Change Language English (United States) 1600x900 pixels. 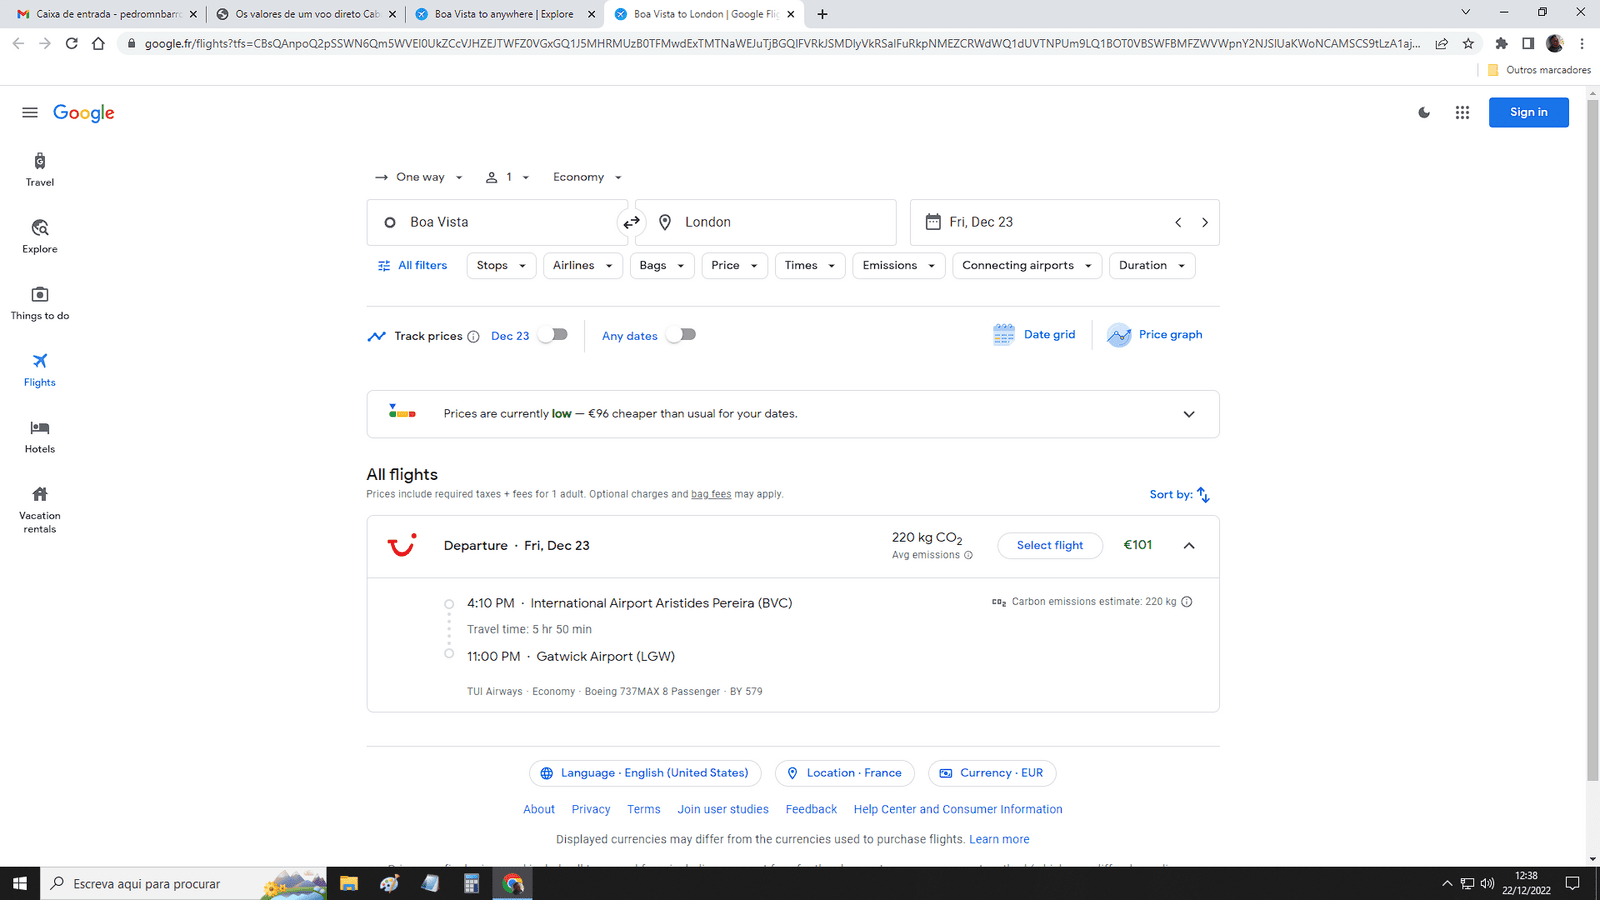[x=645, y=773]
